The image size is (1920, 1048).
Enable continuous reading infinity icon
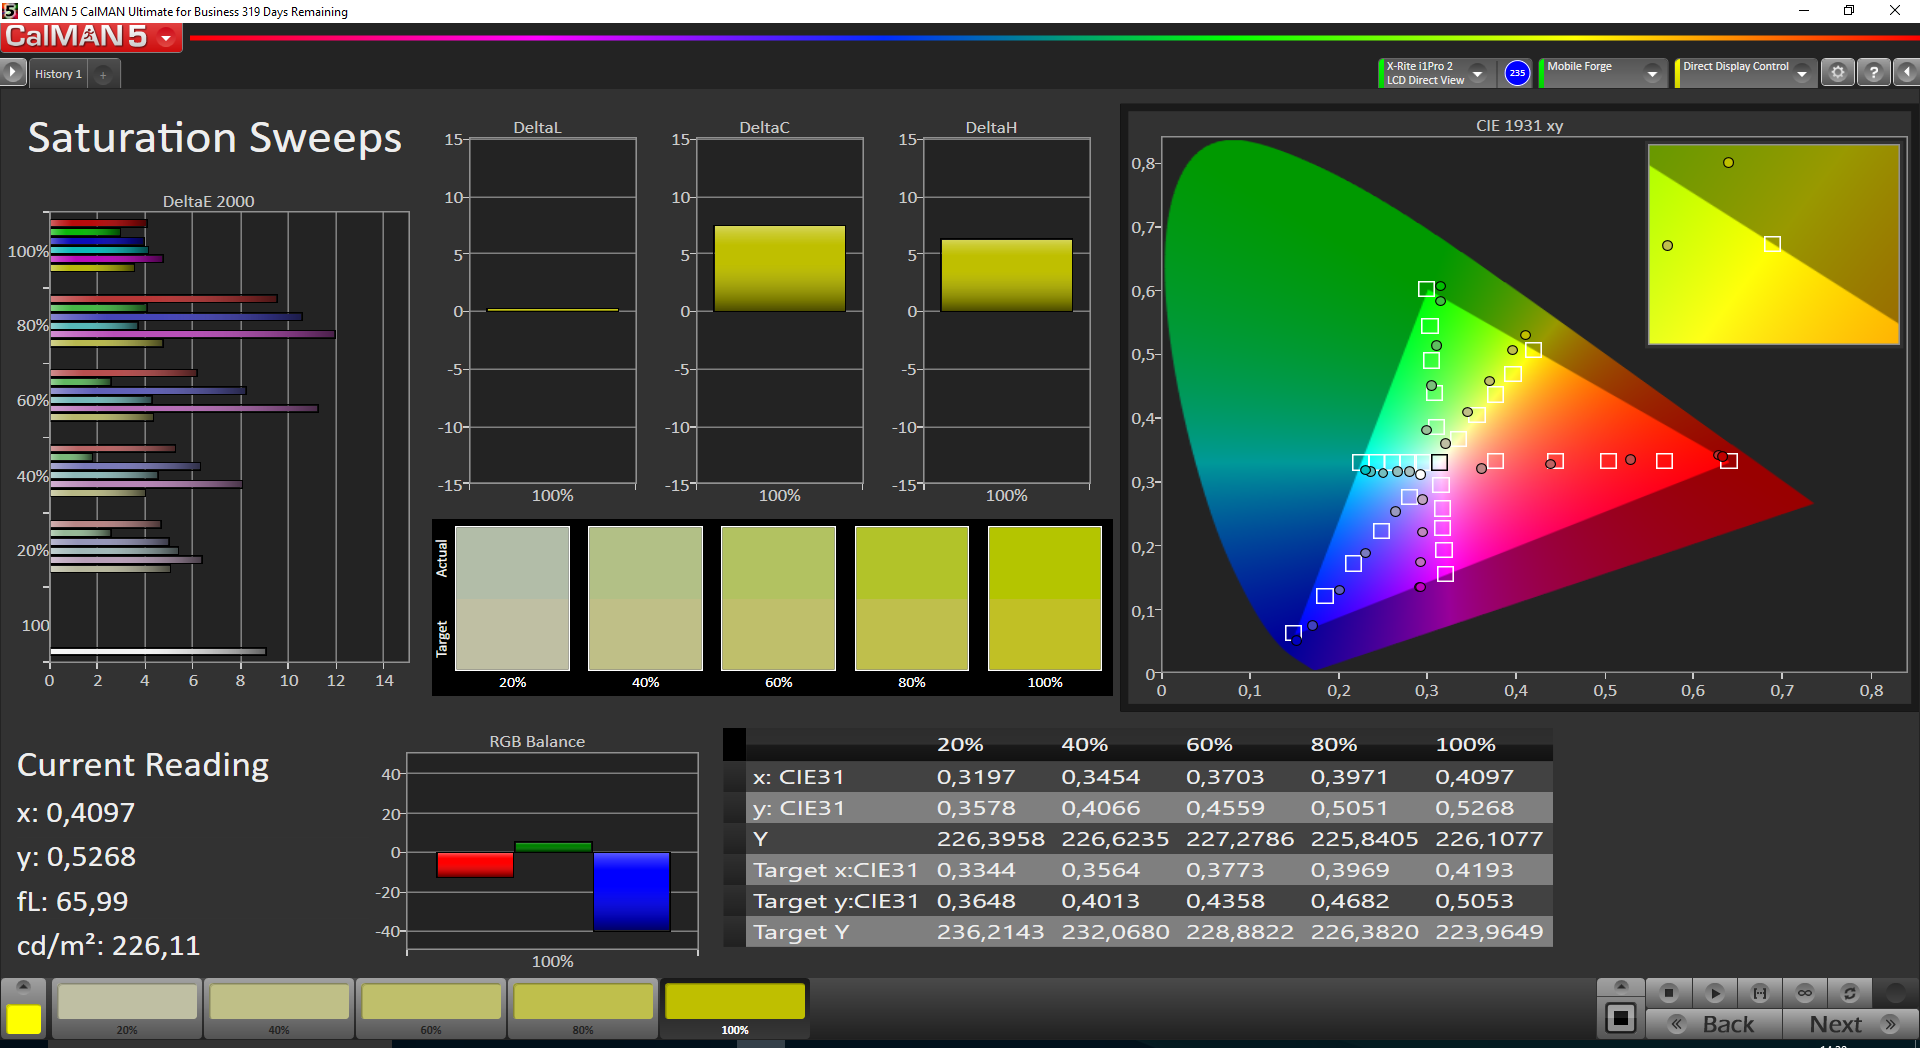point(1805,993)
